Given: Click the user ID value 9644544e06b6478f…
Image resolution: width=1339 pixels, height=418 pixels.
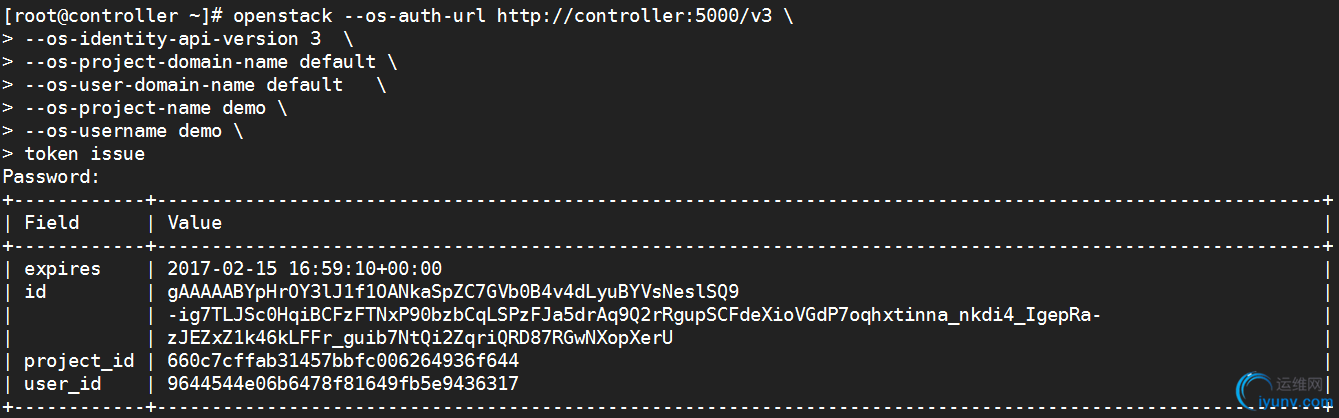Looking at the screenshot, I should pyautogui.click(x=343, y=383).
